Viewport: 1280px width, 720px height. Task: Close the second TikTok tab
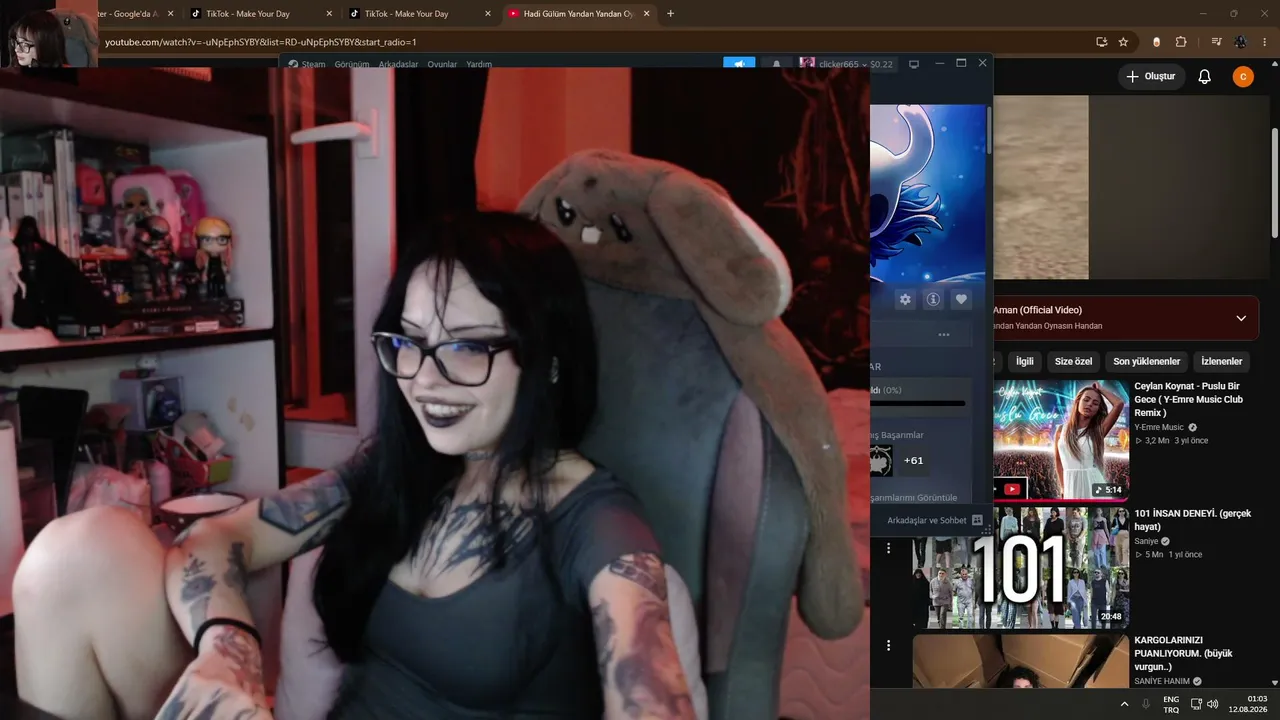pyautogui.click(x=488, y=14)
